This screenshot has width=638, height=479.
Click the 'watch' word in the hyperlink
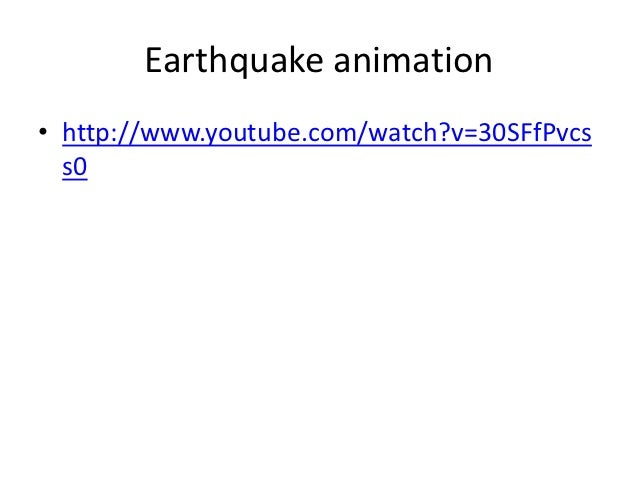point(404,133)
